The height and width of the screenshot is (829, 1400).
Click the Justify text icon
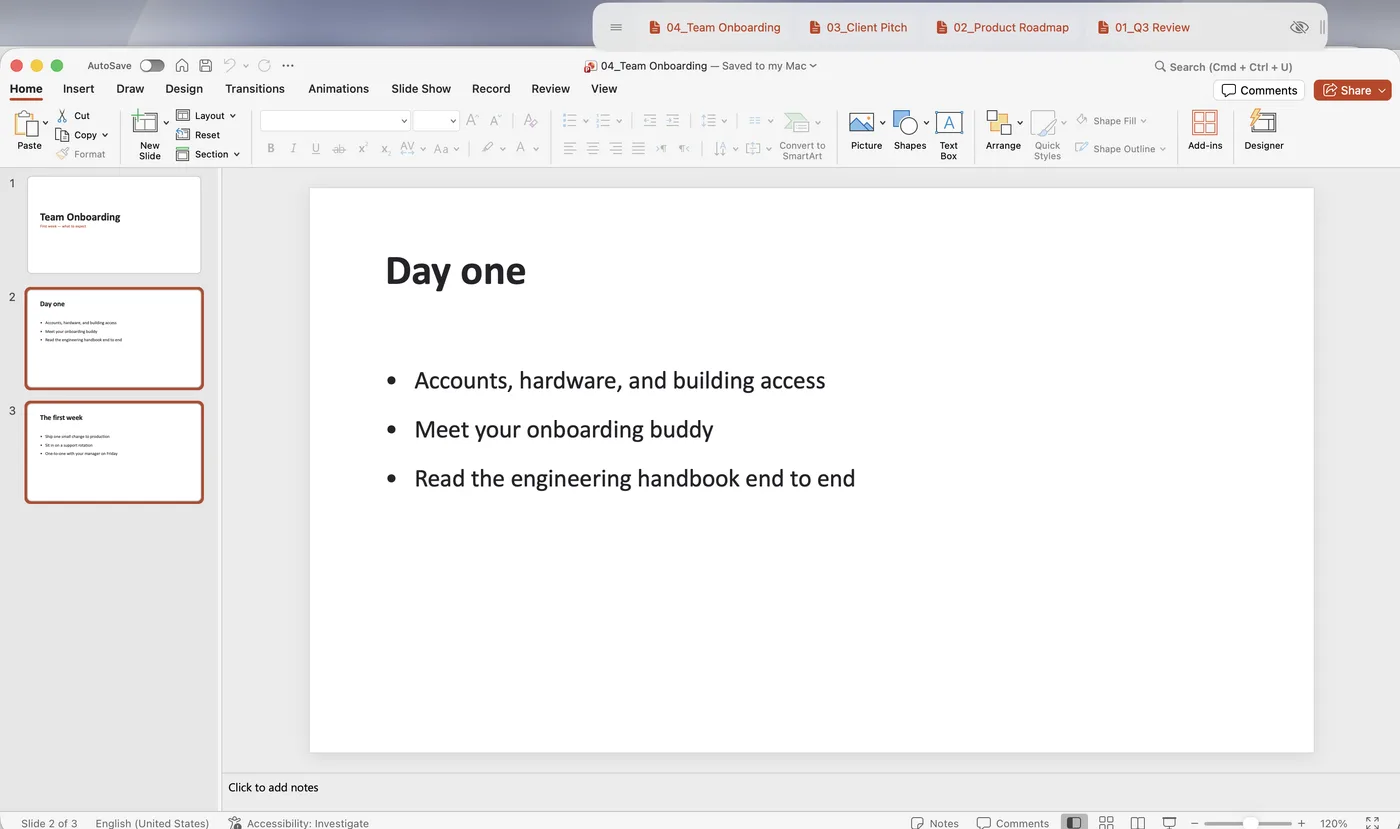click(639, 148)
